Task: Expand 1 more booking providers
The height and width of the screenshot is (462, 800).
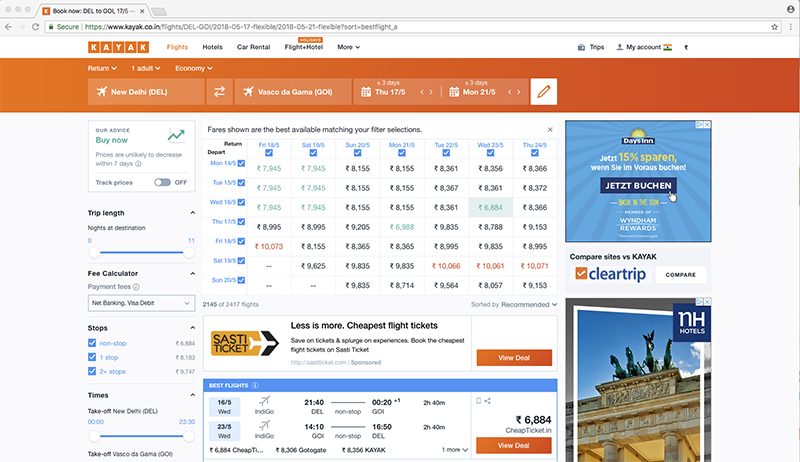Action: point(455,450)
